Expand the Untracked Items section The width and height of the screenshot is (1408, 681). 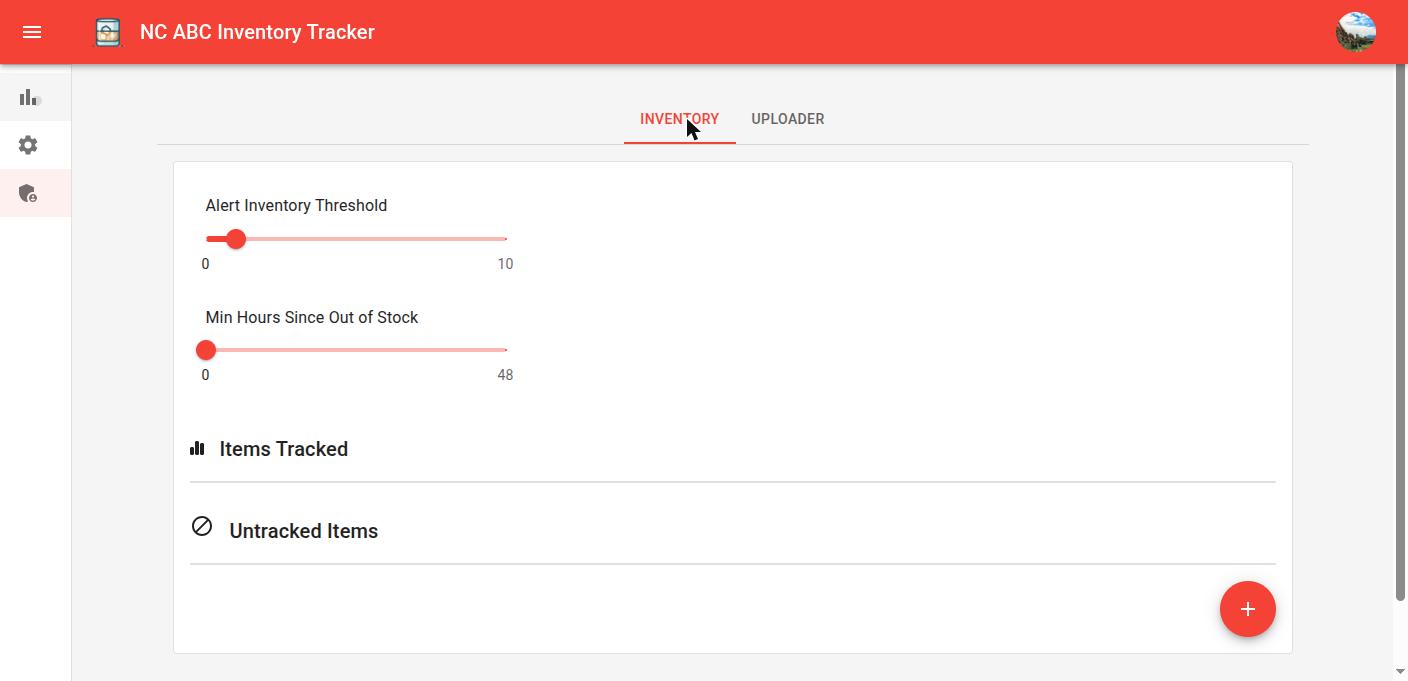point(733,531)
